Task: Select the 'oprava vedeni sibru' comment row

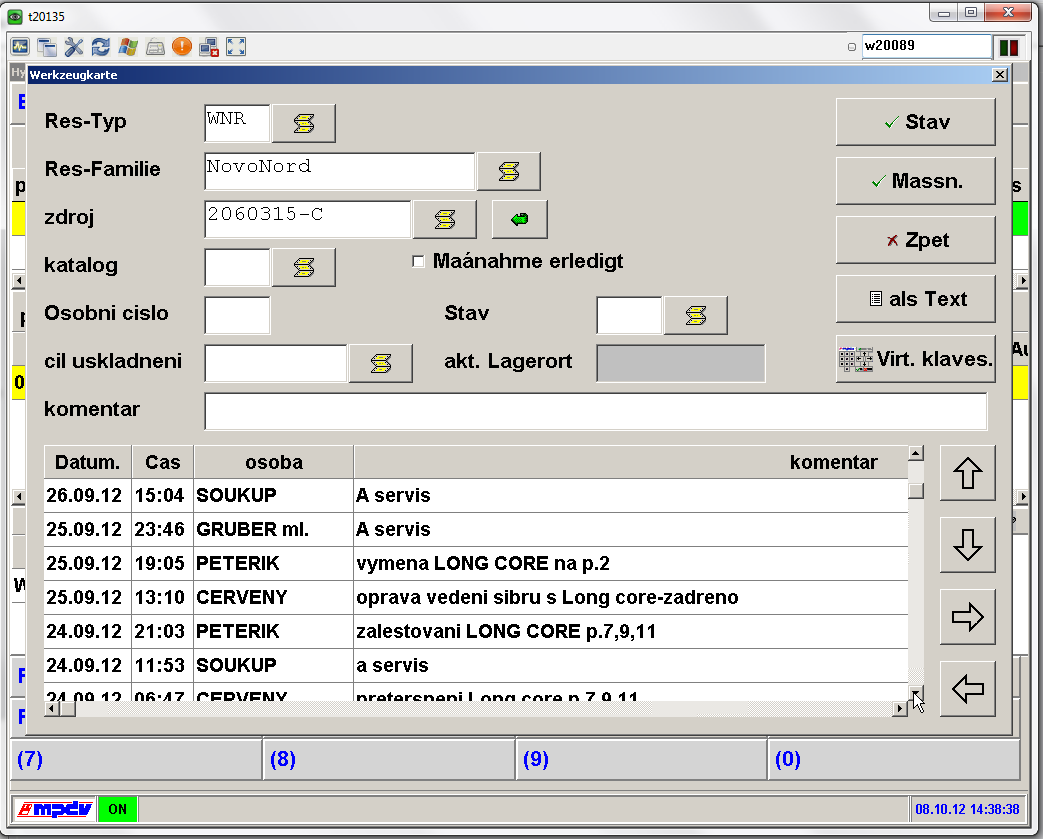Action: pos(476,597)
